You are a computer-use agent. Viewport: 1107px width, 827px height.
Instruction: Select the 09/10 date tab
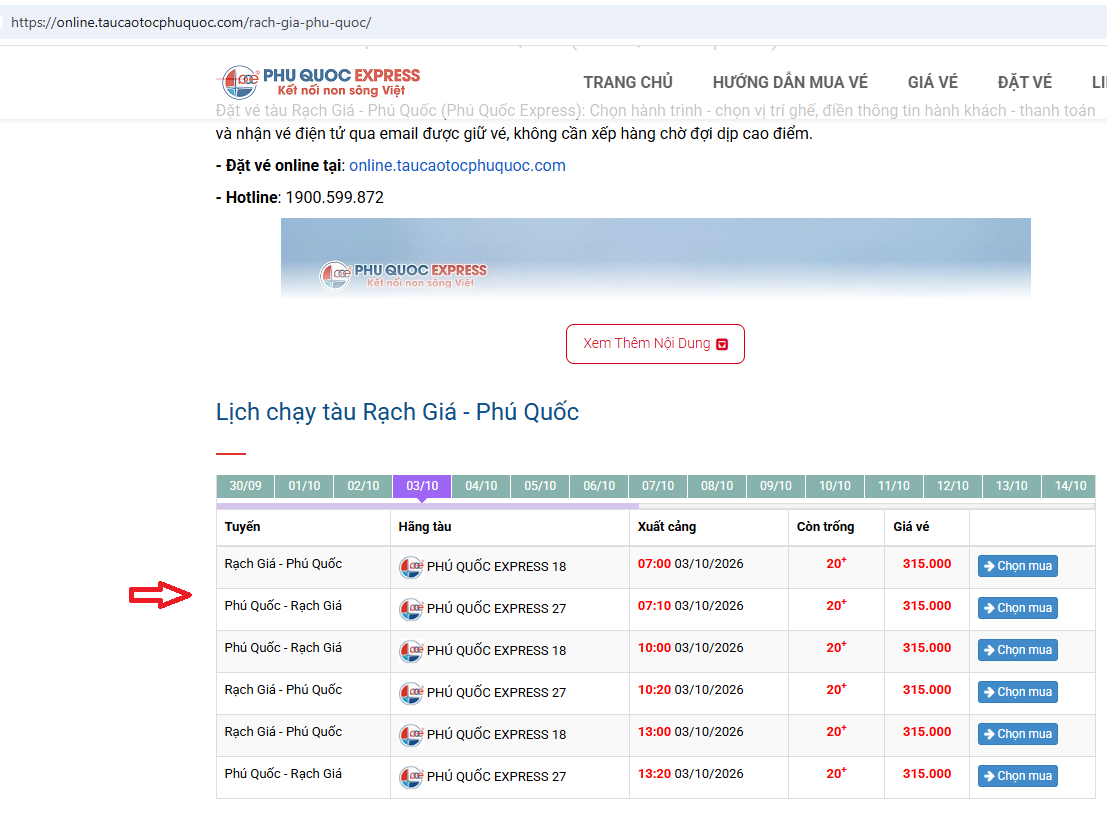[776, 486]
